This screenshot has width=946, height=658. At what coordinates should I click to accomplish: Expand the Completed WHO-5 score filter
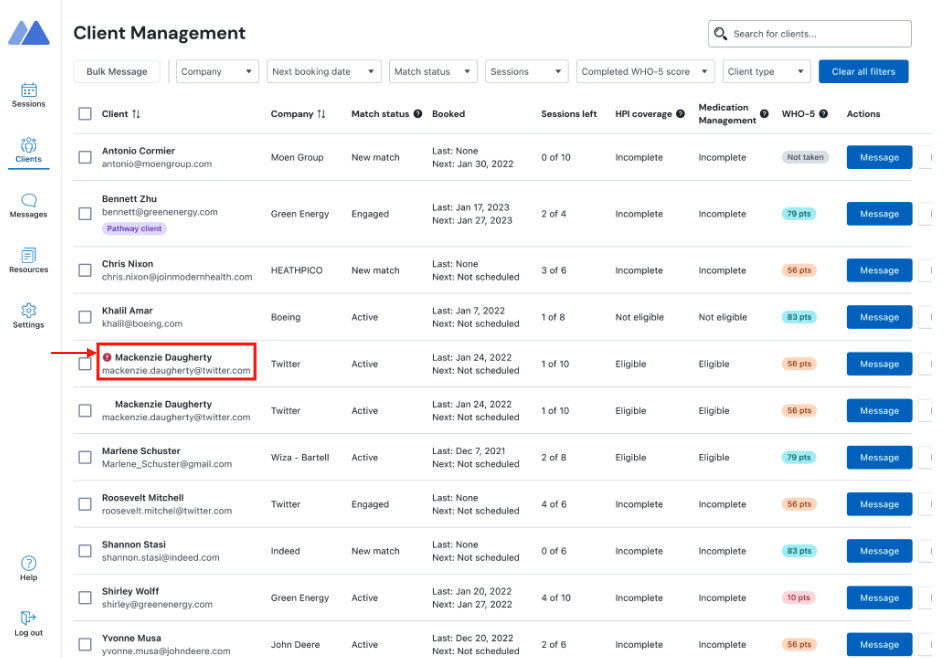click(x=646, y=72)
